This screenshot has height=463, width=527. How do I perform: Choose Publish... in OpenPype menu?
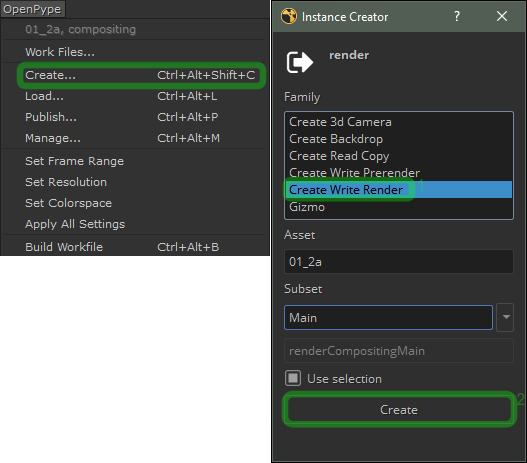(x=134, y=117)
